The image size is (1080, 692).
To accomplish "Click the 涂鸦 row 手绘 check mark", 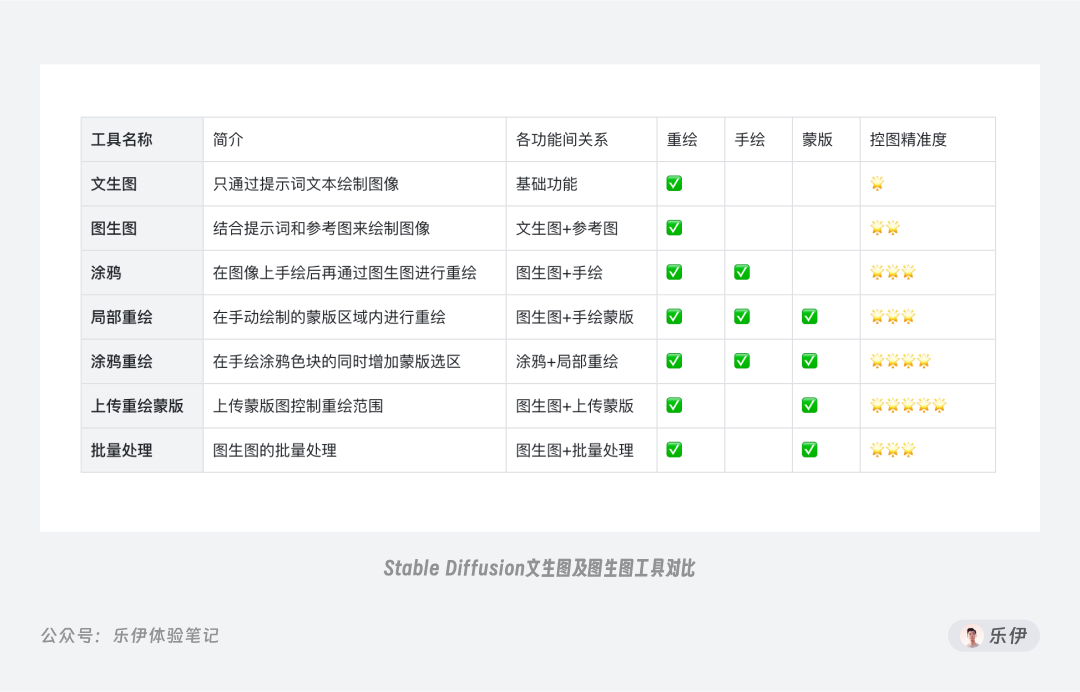I will pos(742,272).
